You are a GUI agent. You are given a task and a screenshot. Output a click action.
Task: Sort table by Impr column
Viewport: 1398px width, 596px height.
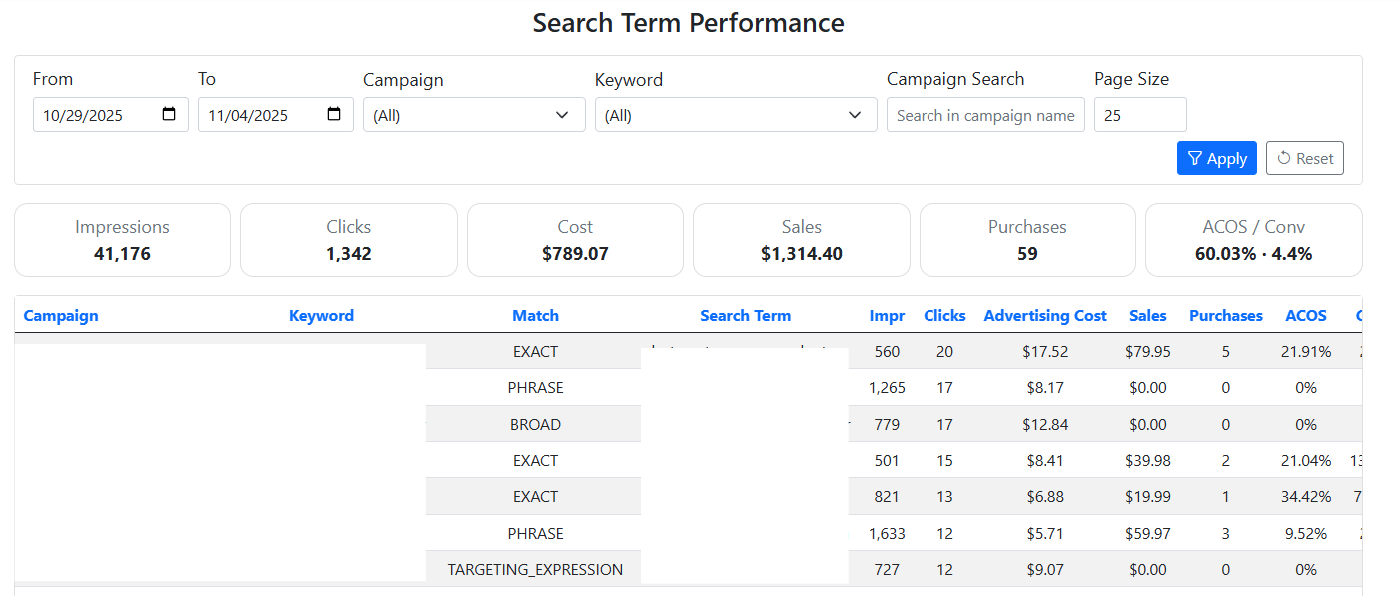pos(887,315)
